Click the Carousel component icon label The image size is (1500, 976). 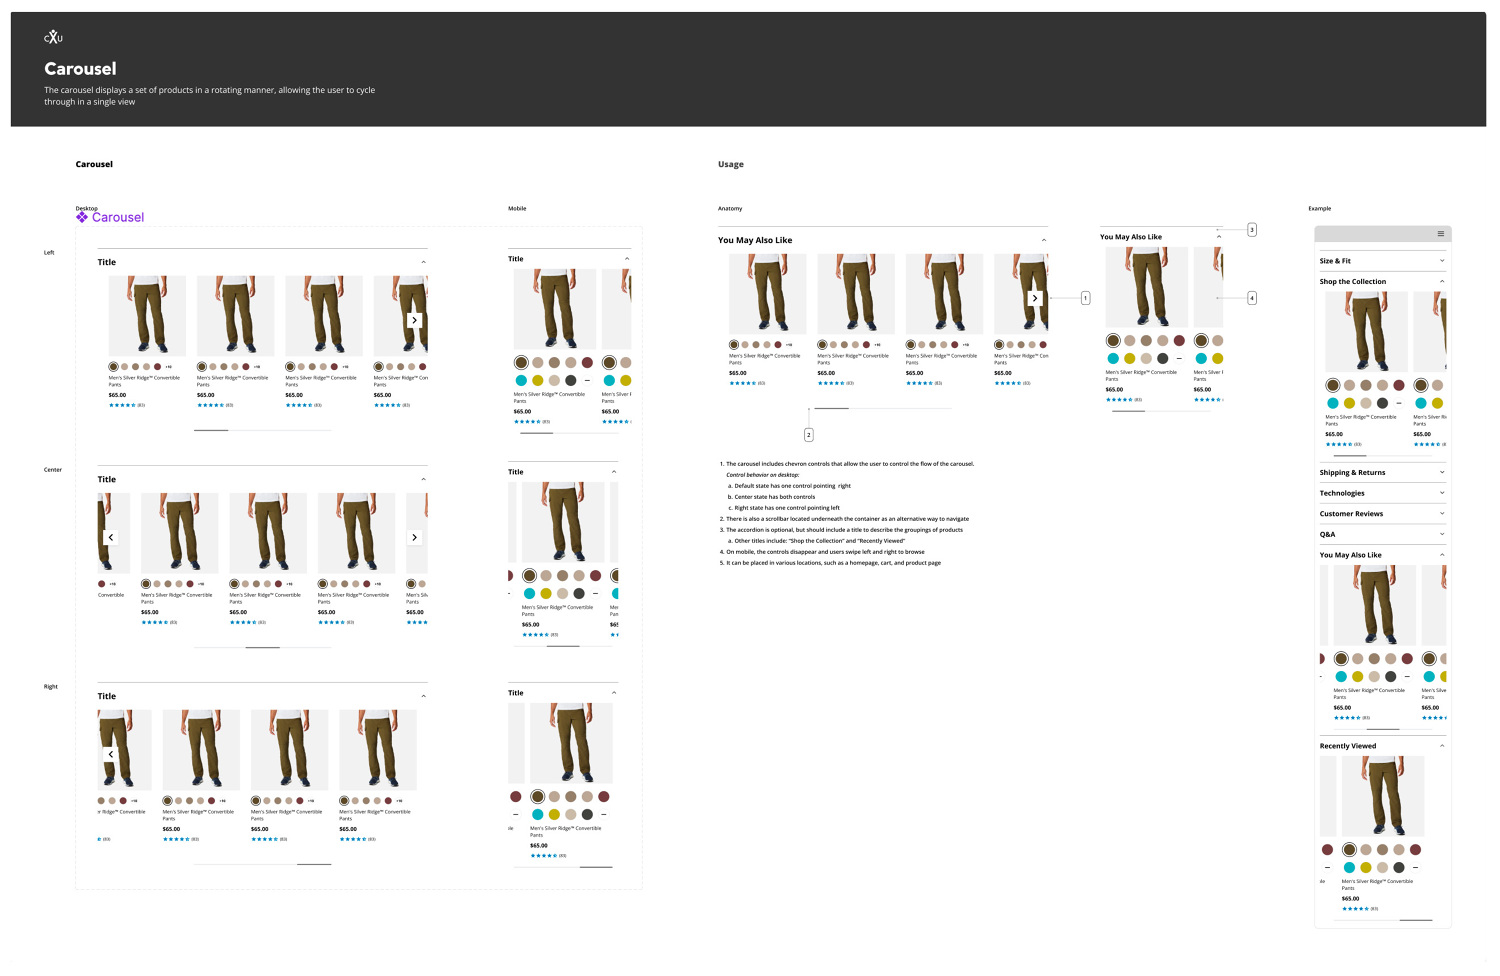pos(110,217)
